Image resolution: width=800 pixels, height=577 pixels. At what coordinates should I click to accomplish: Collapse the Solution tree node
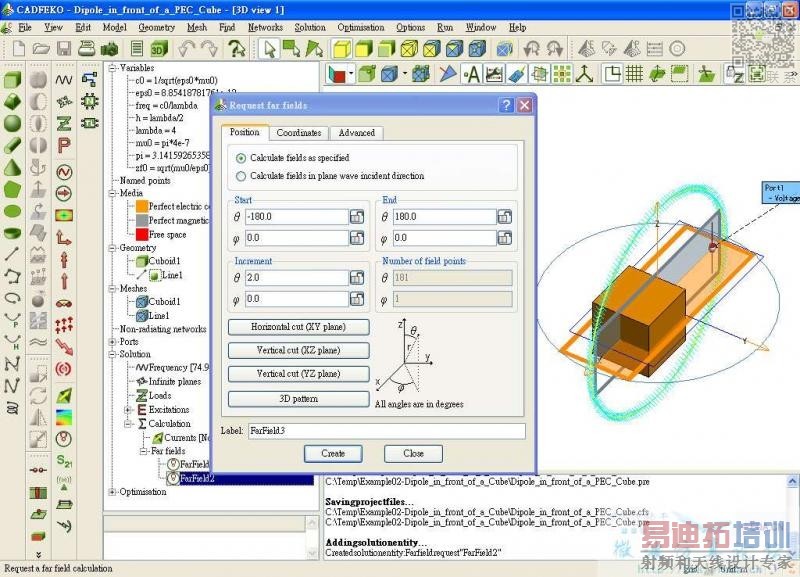[x=112, y=354]
